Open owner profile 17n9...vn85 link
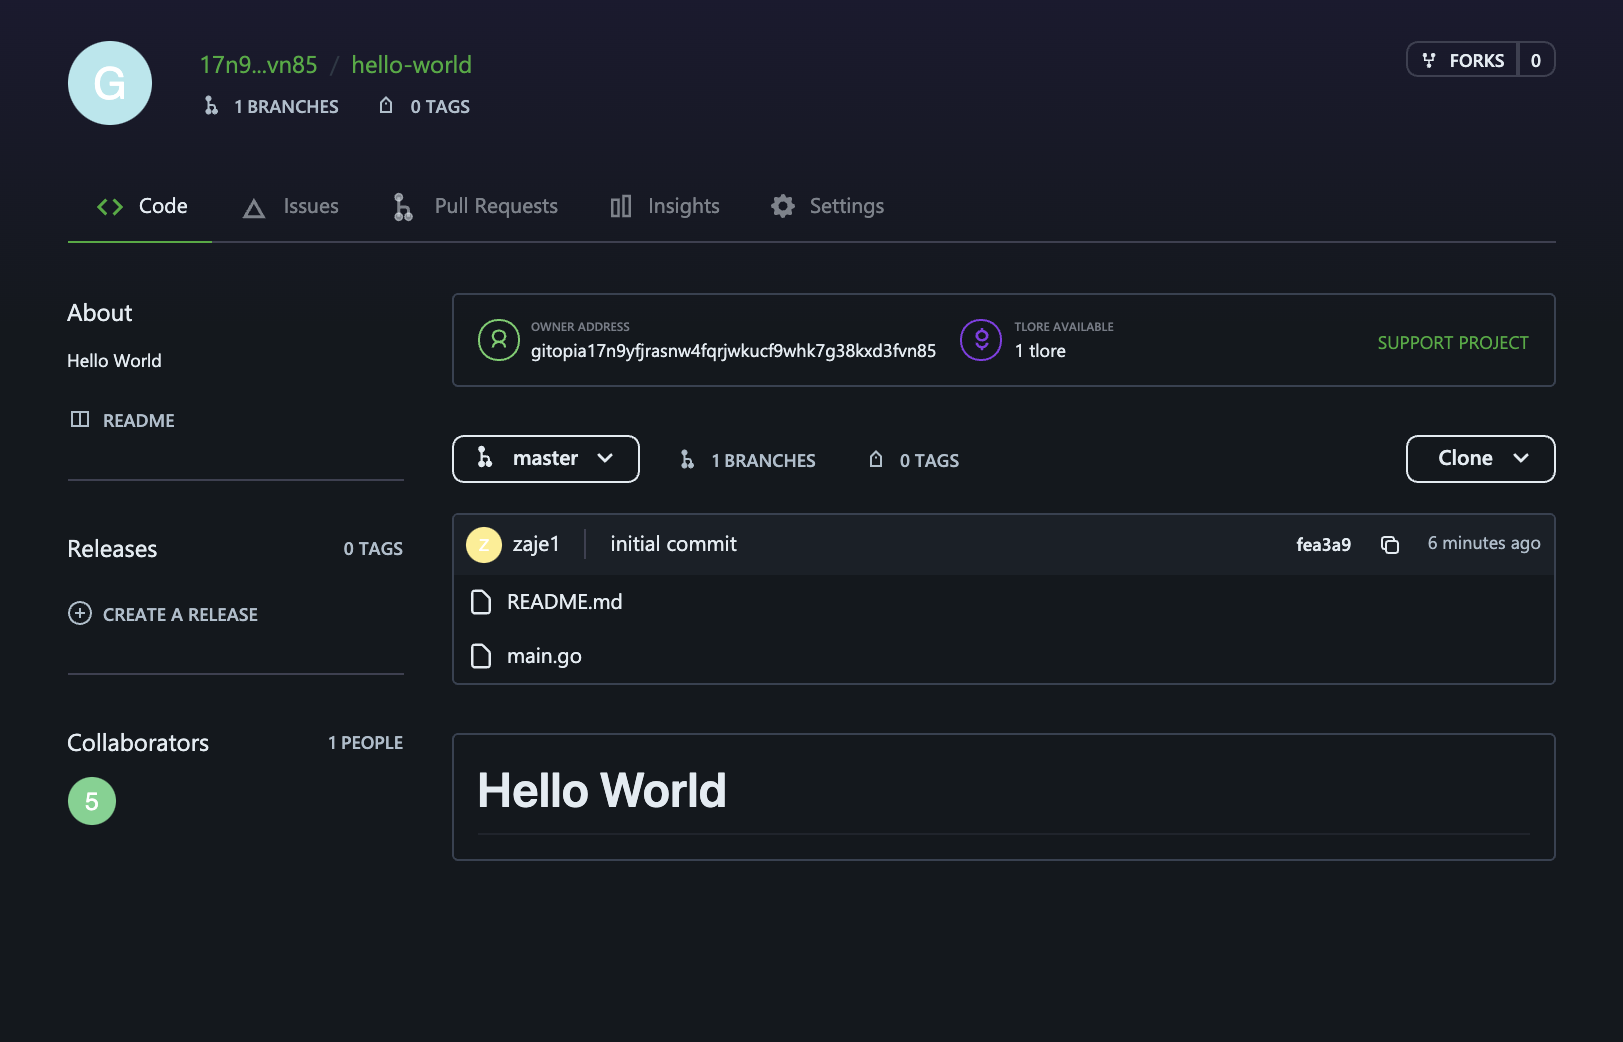The height and width of the screenshot is (1042, 1623). tap(258, 65)
